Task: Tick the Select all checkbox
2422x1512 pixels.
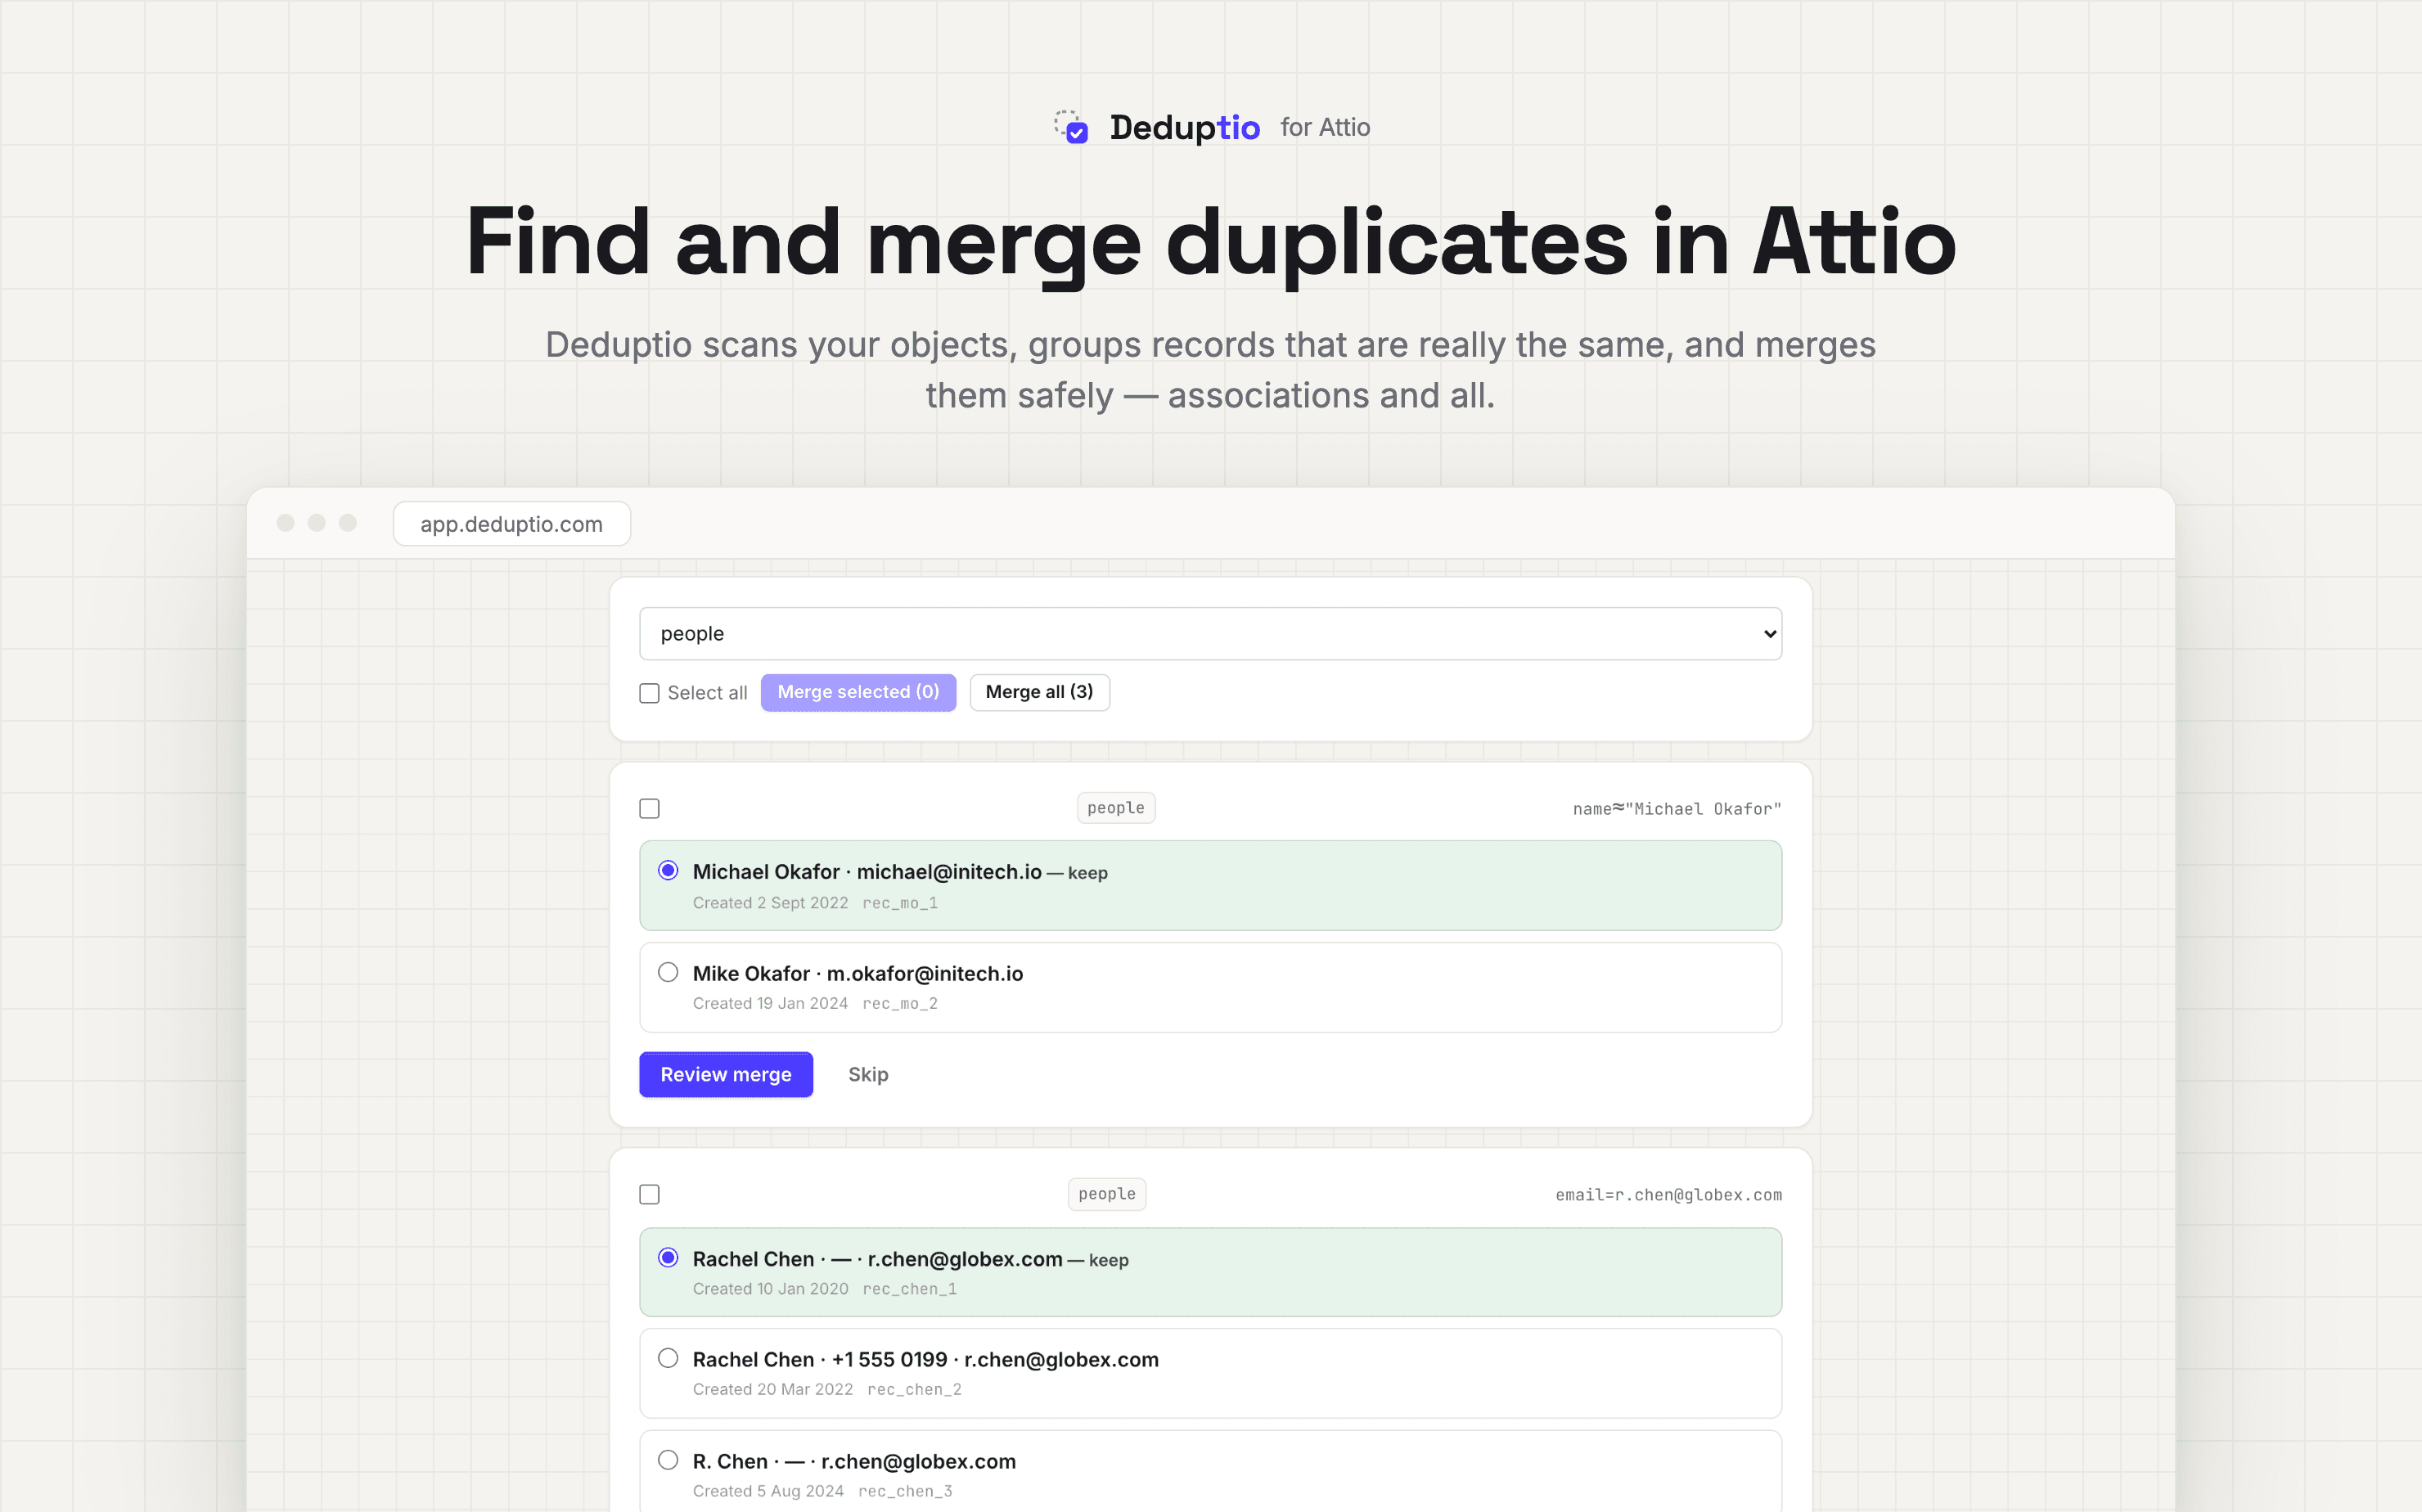Action: [x=650, y=693]
